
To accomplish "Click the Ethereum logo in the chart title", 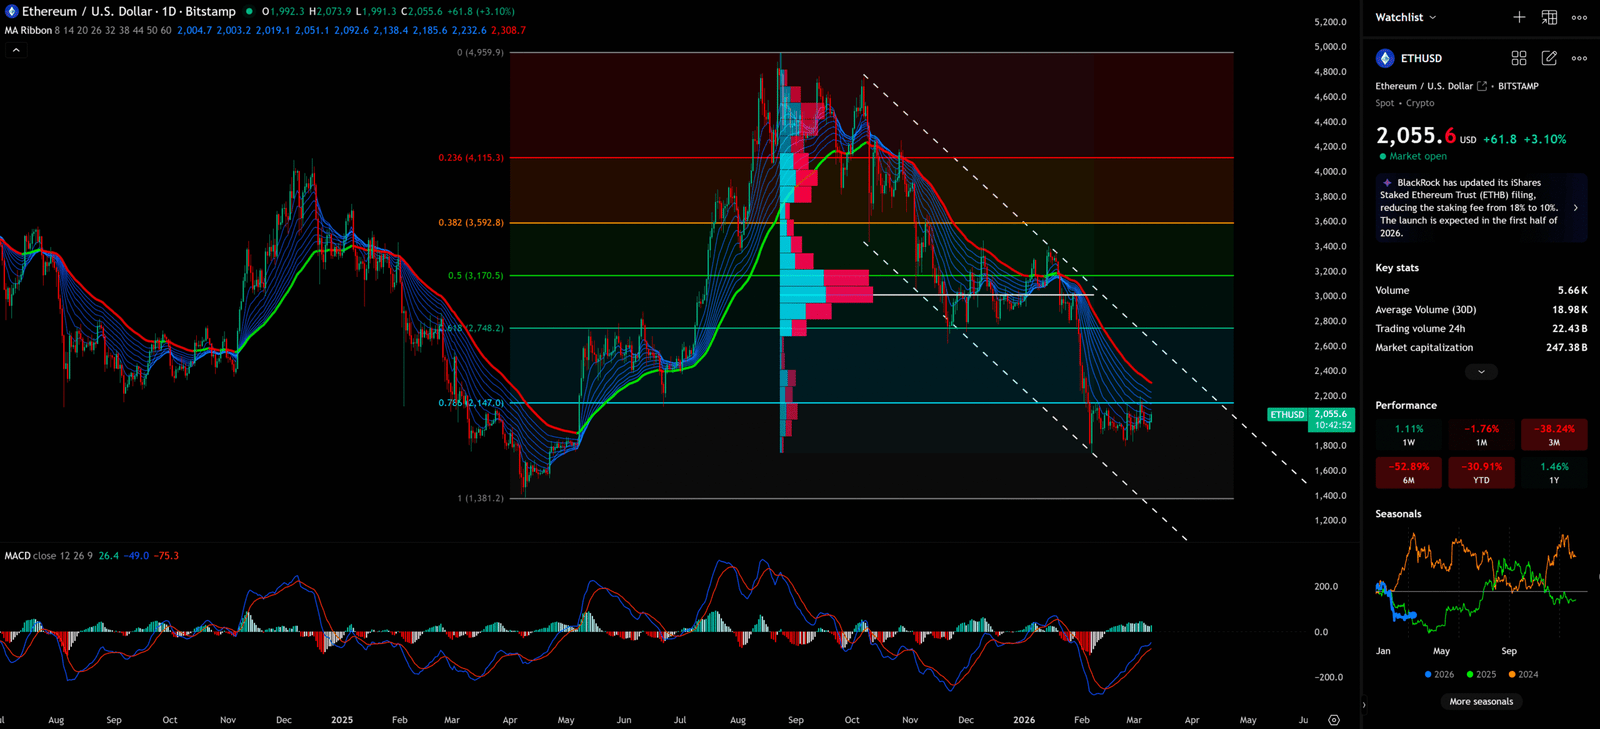I will point(11,11).
